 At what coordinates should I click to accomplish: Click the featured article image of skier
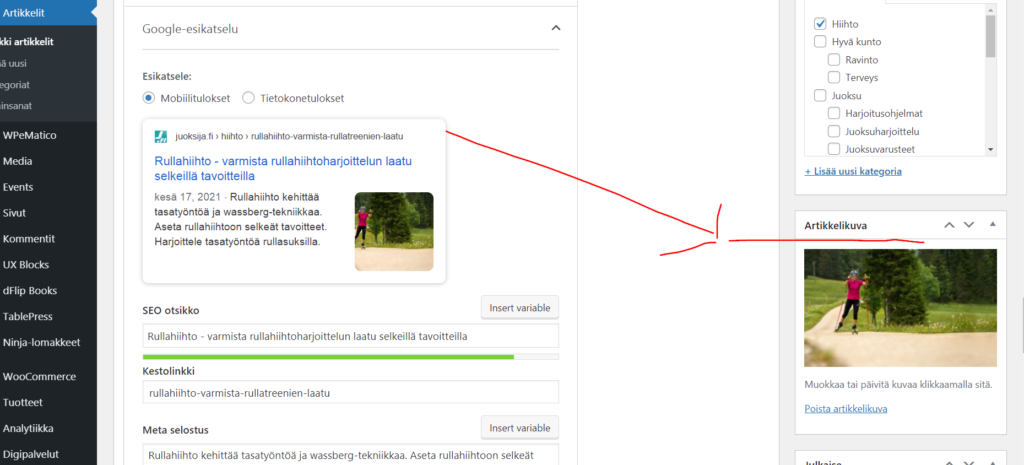pyautogui.click(x=901, y=308)
